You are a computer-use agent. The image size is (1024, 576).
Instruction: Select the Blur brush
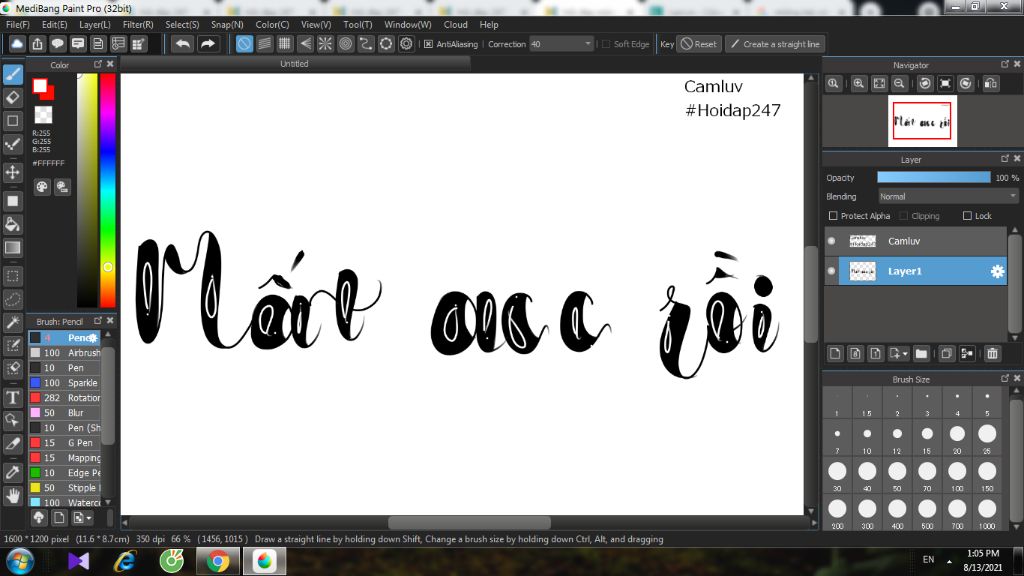tap(65, 413)
